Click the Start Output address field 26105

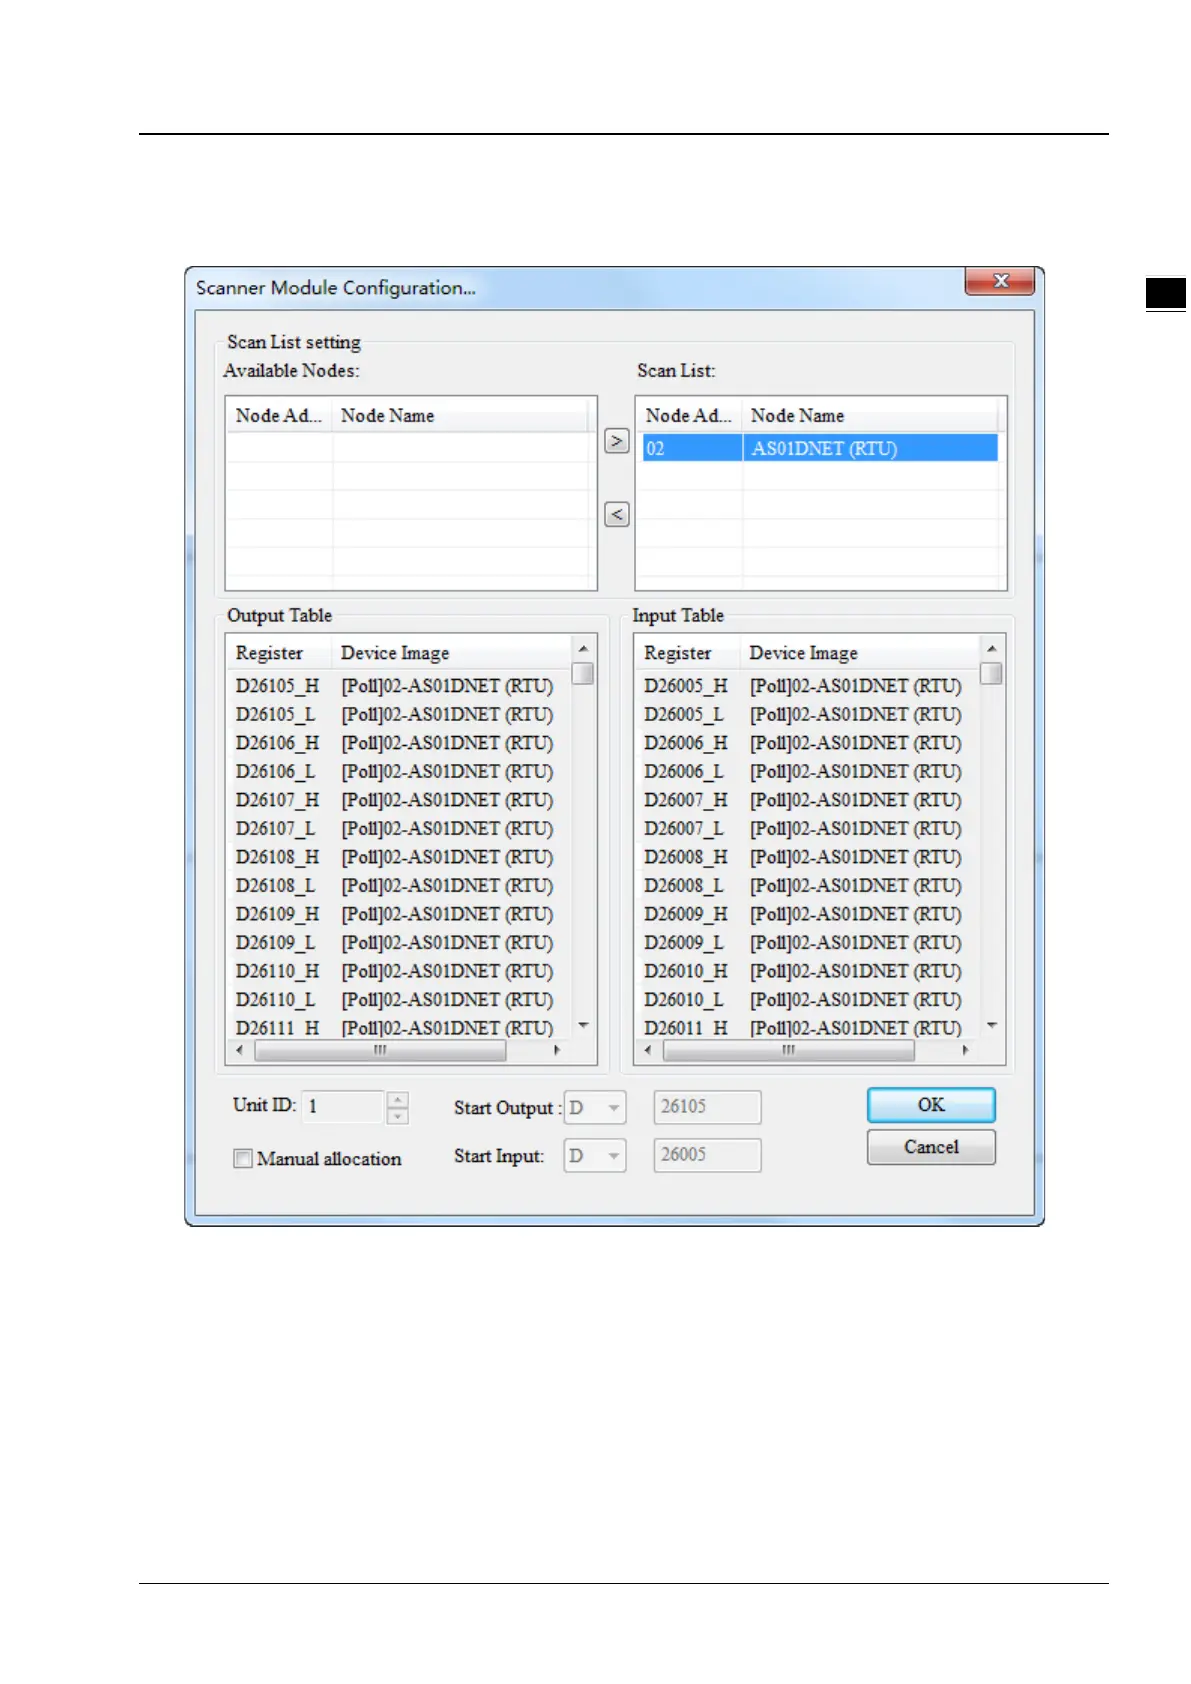point(707,1107)
